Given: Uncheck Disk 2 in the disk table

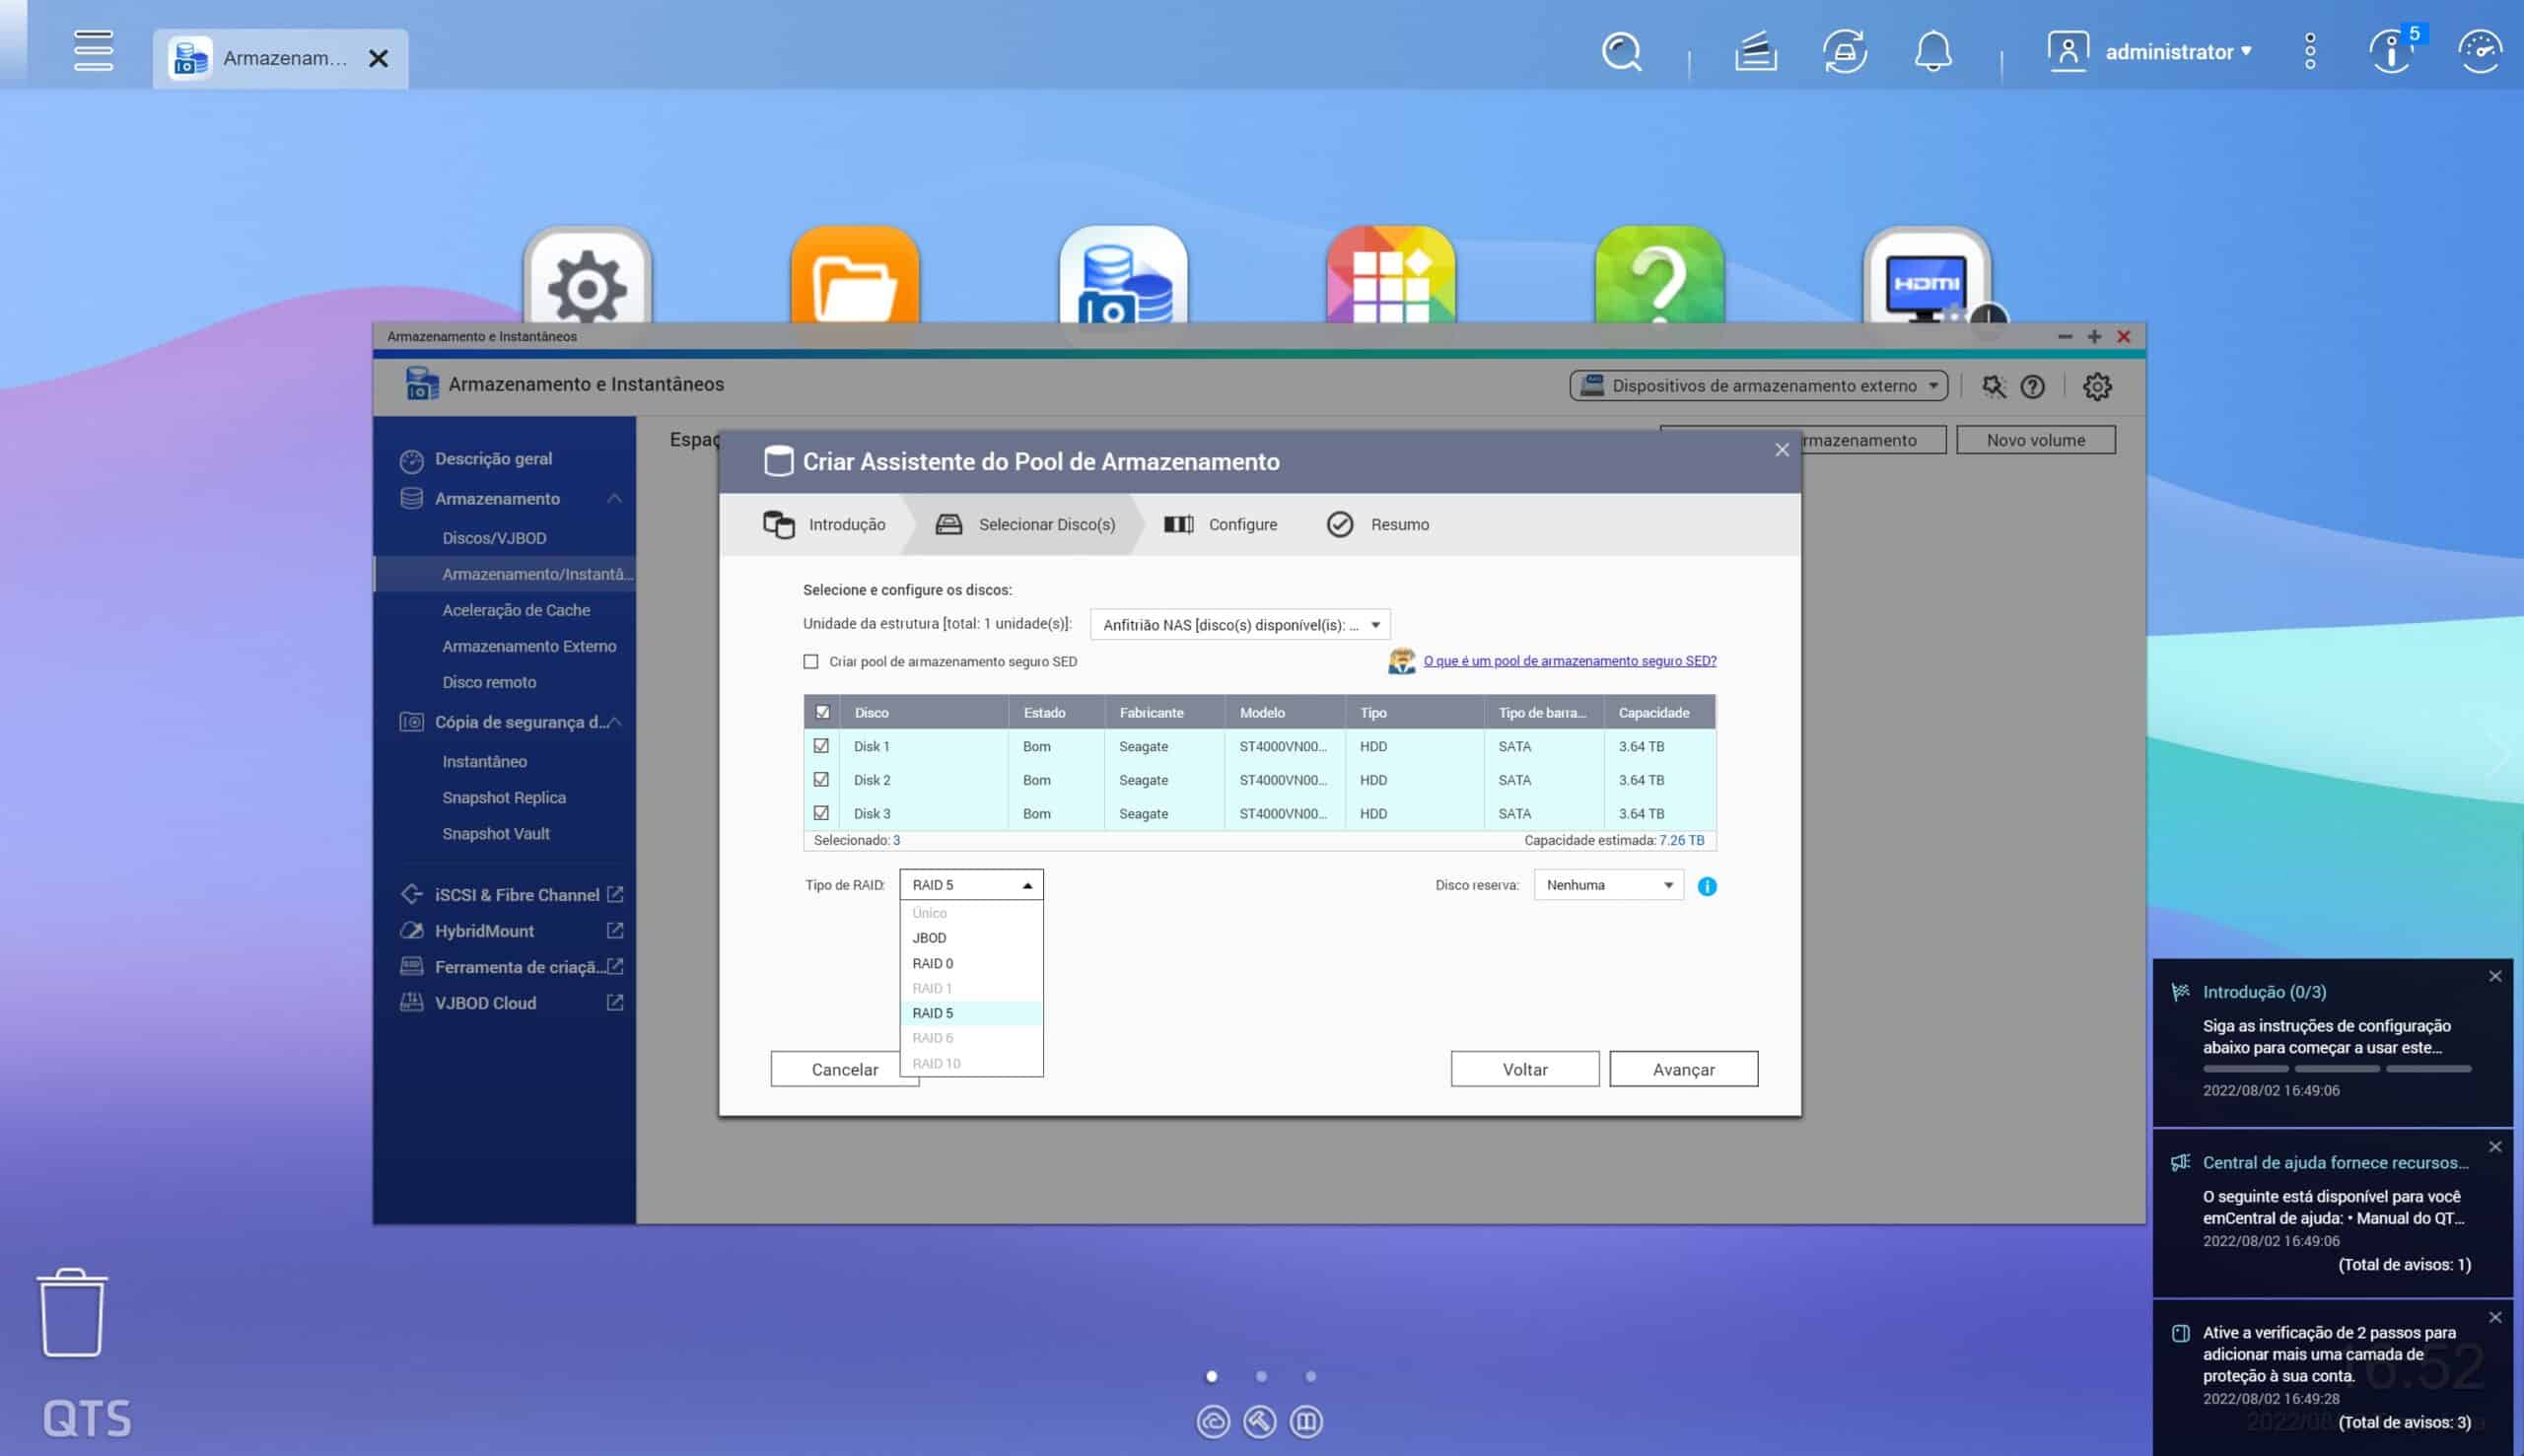Looking at the screenshot, I should click(821, 780).
